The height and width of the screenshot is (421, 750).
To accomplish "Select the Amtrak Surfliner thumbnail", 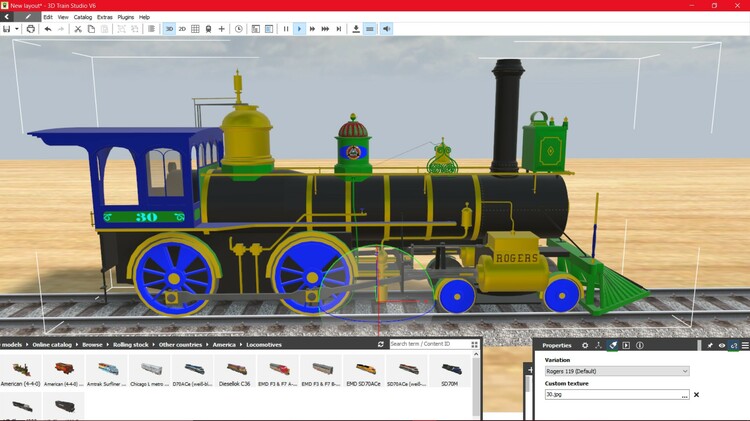I will pyautogui.click(x=107, y=373).
